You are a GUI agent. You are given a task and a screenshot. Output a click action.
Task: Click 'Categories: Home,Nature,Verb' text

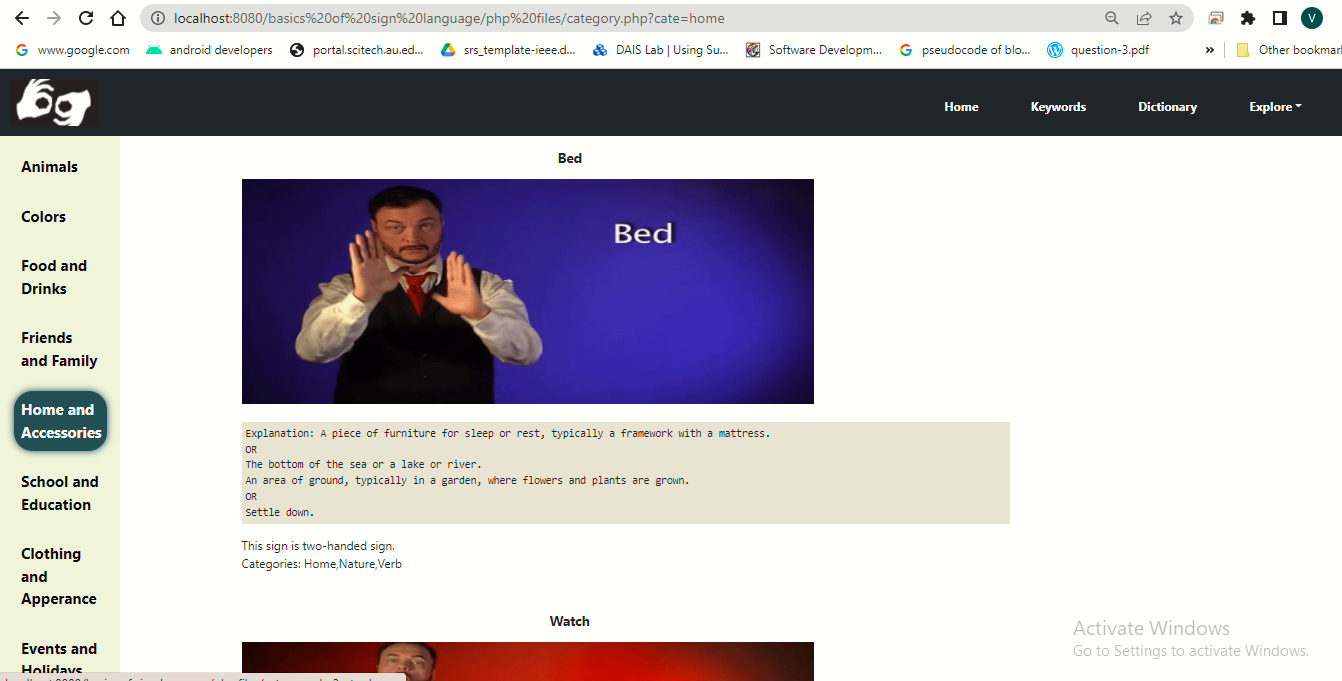[322, 564]
